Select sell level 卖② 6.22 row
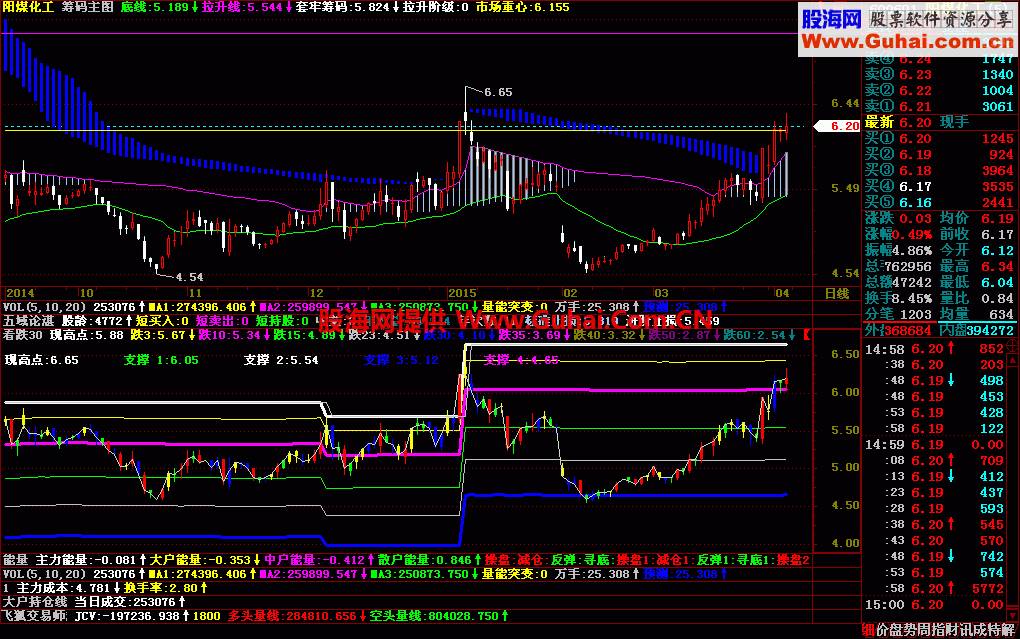Viewport: 1020px width, 639px height. pos(939,90)
